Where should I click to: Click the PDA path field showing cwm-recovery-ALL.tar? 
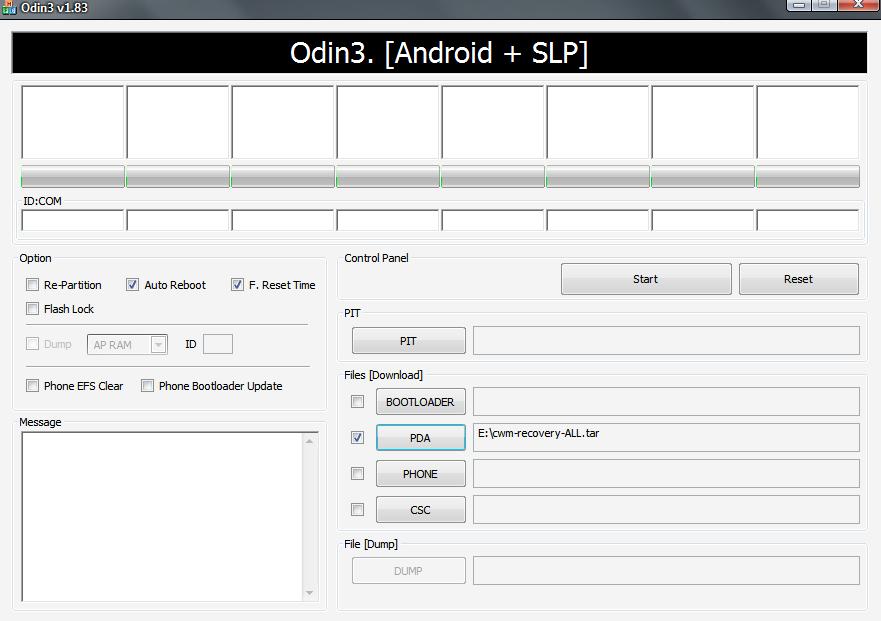pos(665,437)
